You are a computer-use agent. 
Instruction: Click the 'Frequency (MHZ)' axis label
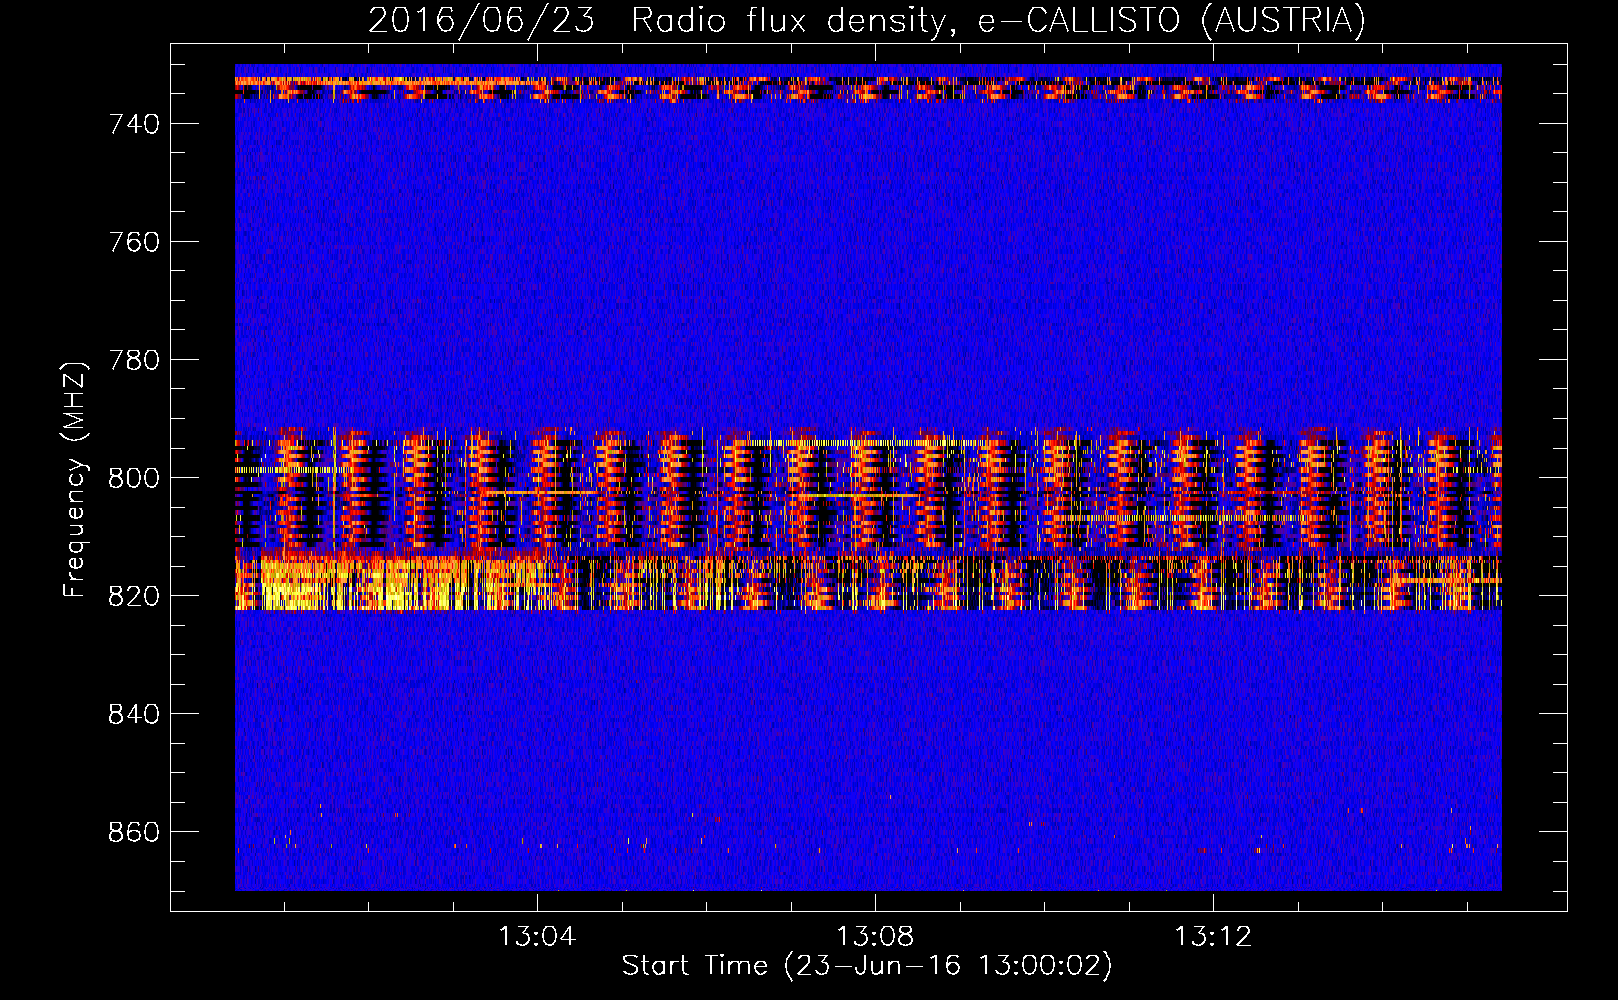74,479
